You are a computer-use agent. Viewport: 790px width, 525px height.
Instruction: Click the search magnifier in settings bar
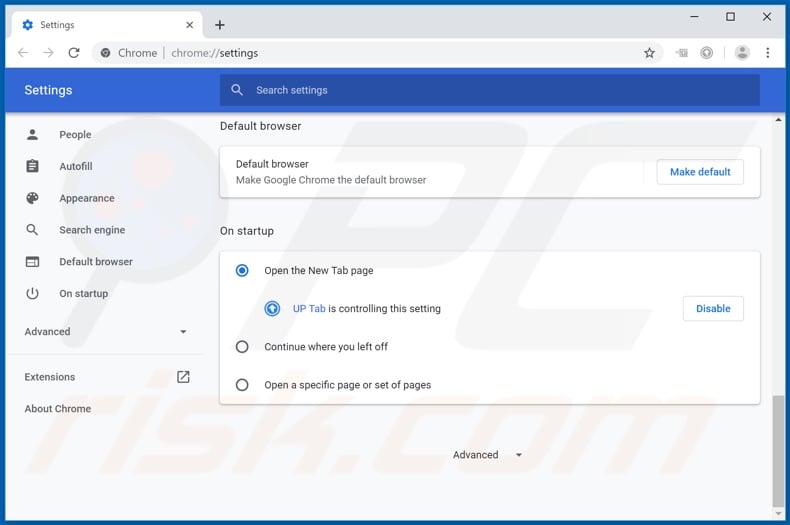coord(237,90)
